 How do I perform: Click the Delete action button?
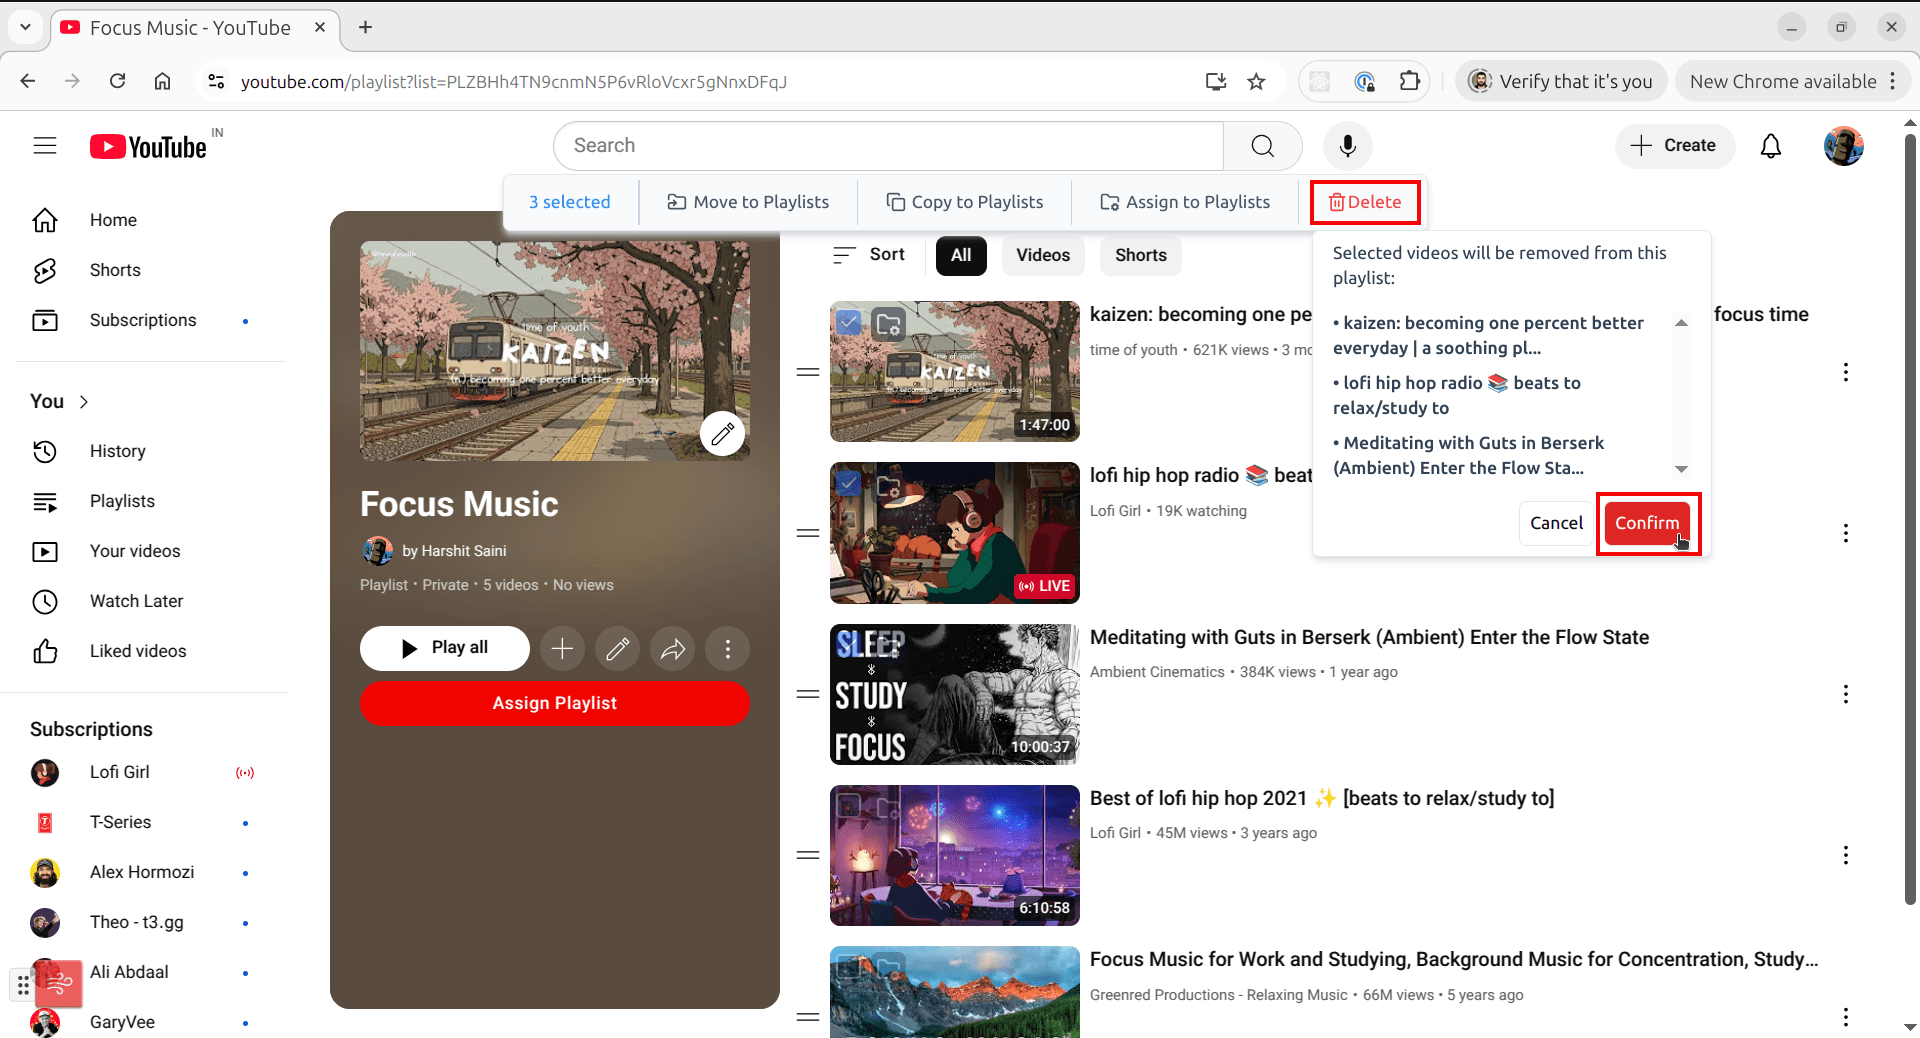point(1365,202)
